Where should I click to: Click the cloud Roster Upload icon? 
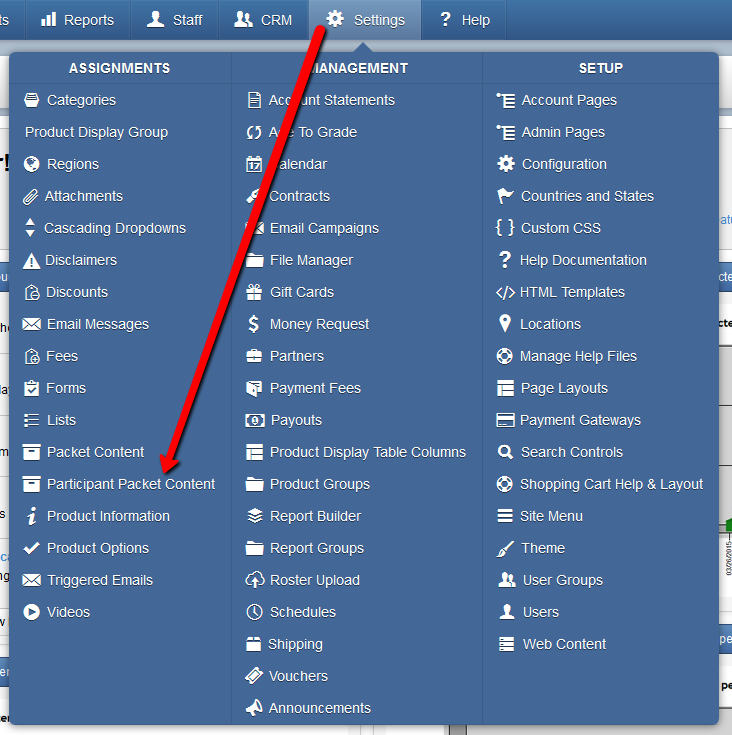click(x=254, y=580)
